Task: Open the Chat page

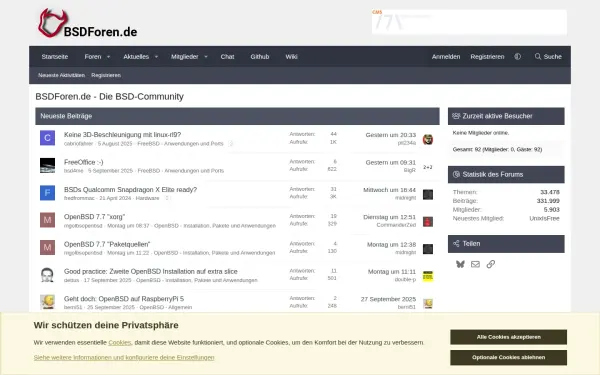Action: pyautogui.click(x=227, y=57)
